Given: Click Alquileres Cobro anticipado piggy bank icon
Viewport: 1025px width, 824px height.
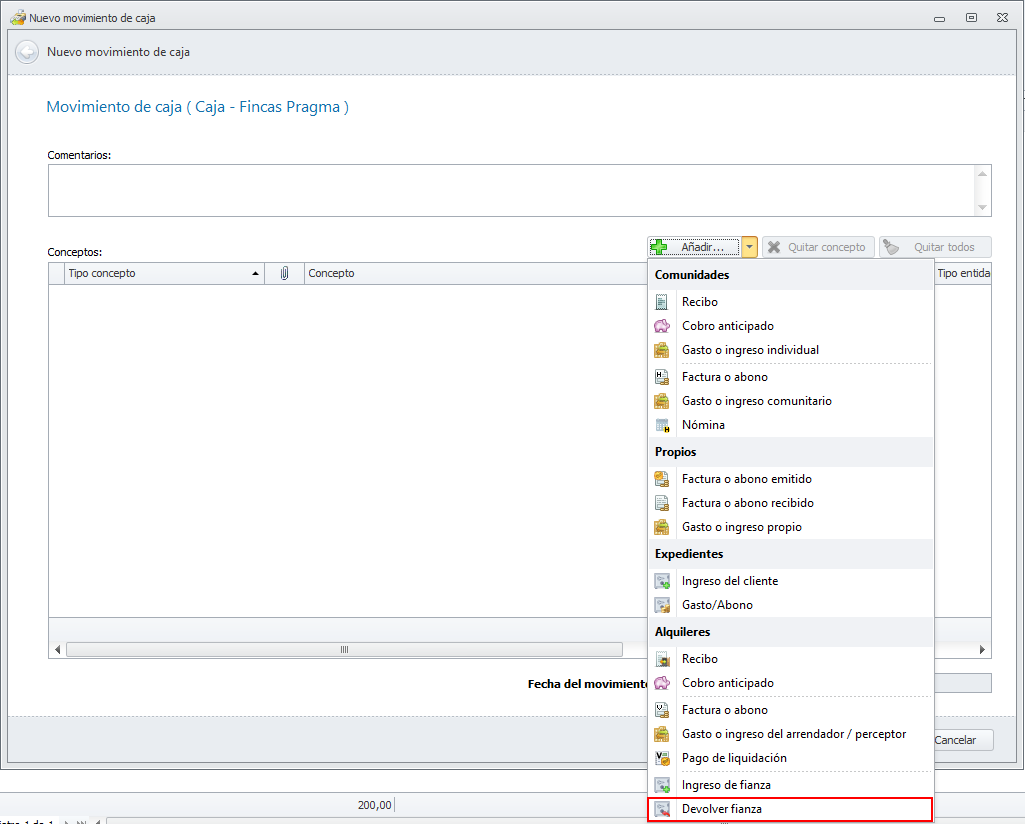Looking at the screenshot, I should pos(662,683).
